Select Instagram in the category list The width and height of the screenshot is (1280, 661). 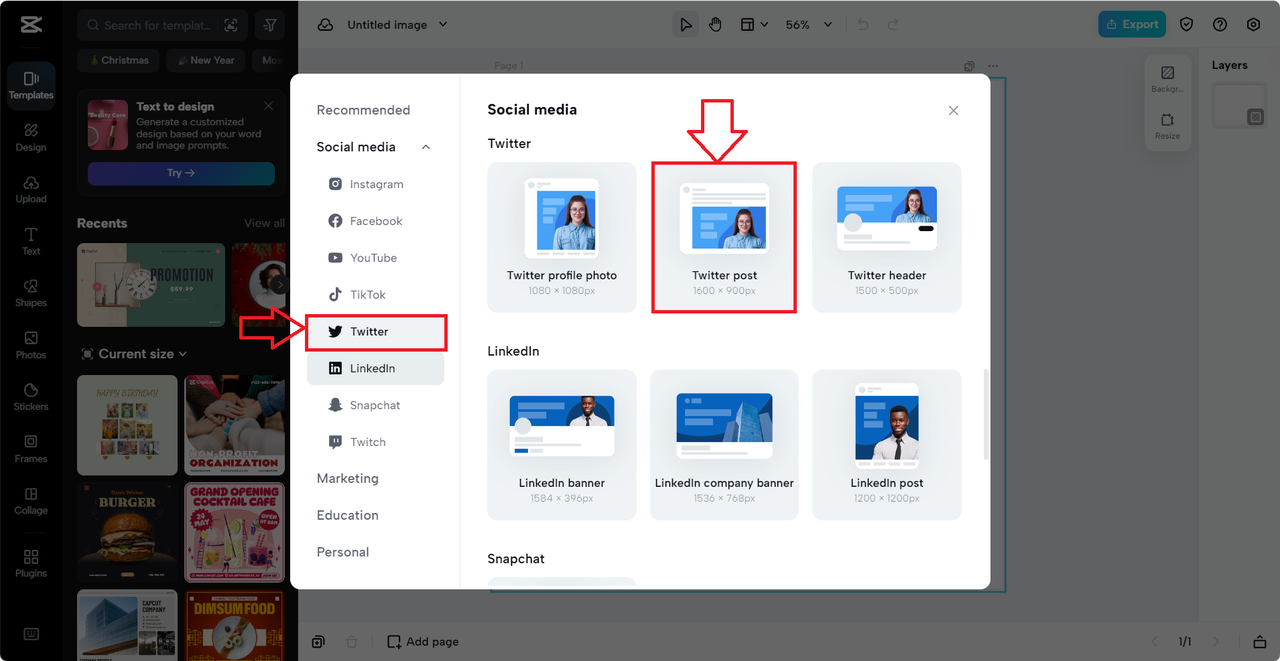(376, 184)
